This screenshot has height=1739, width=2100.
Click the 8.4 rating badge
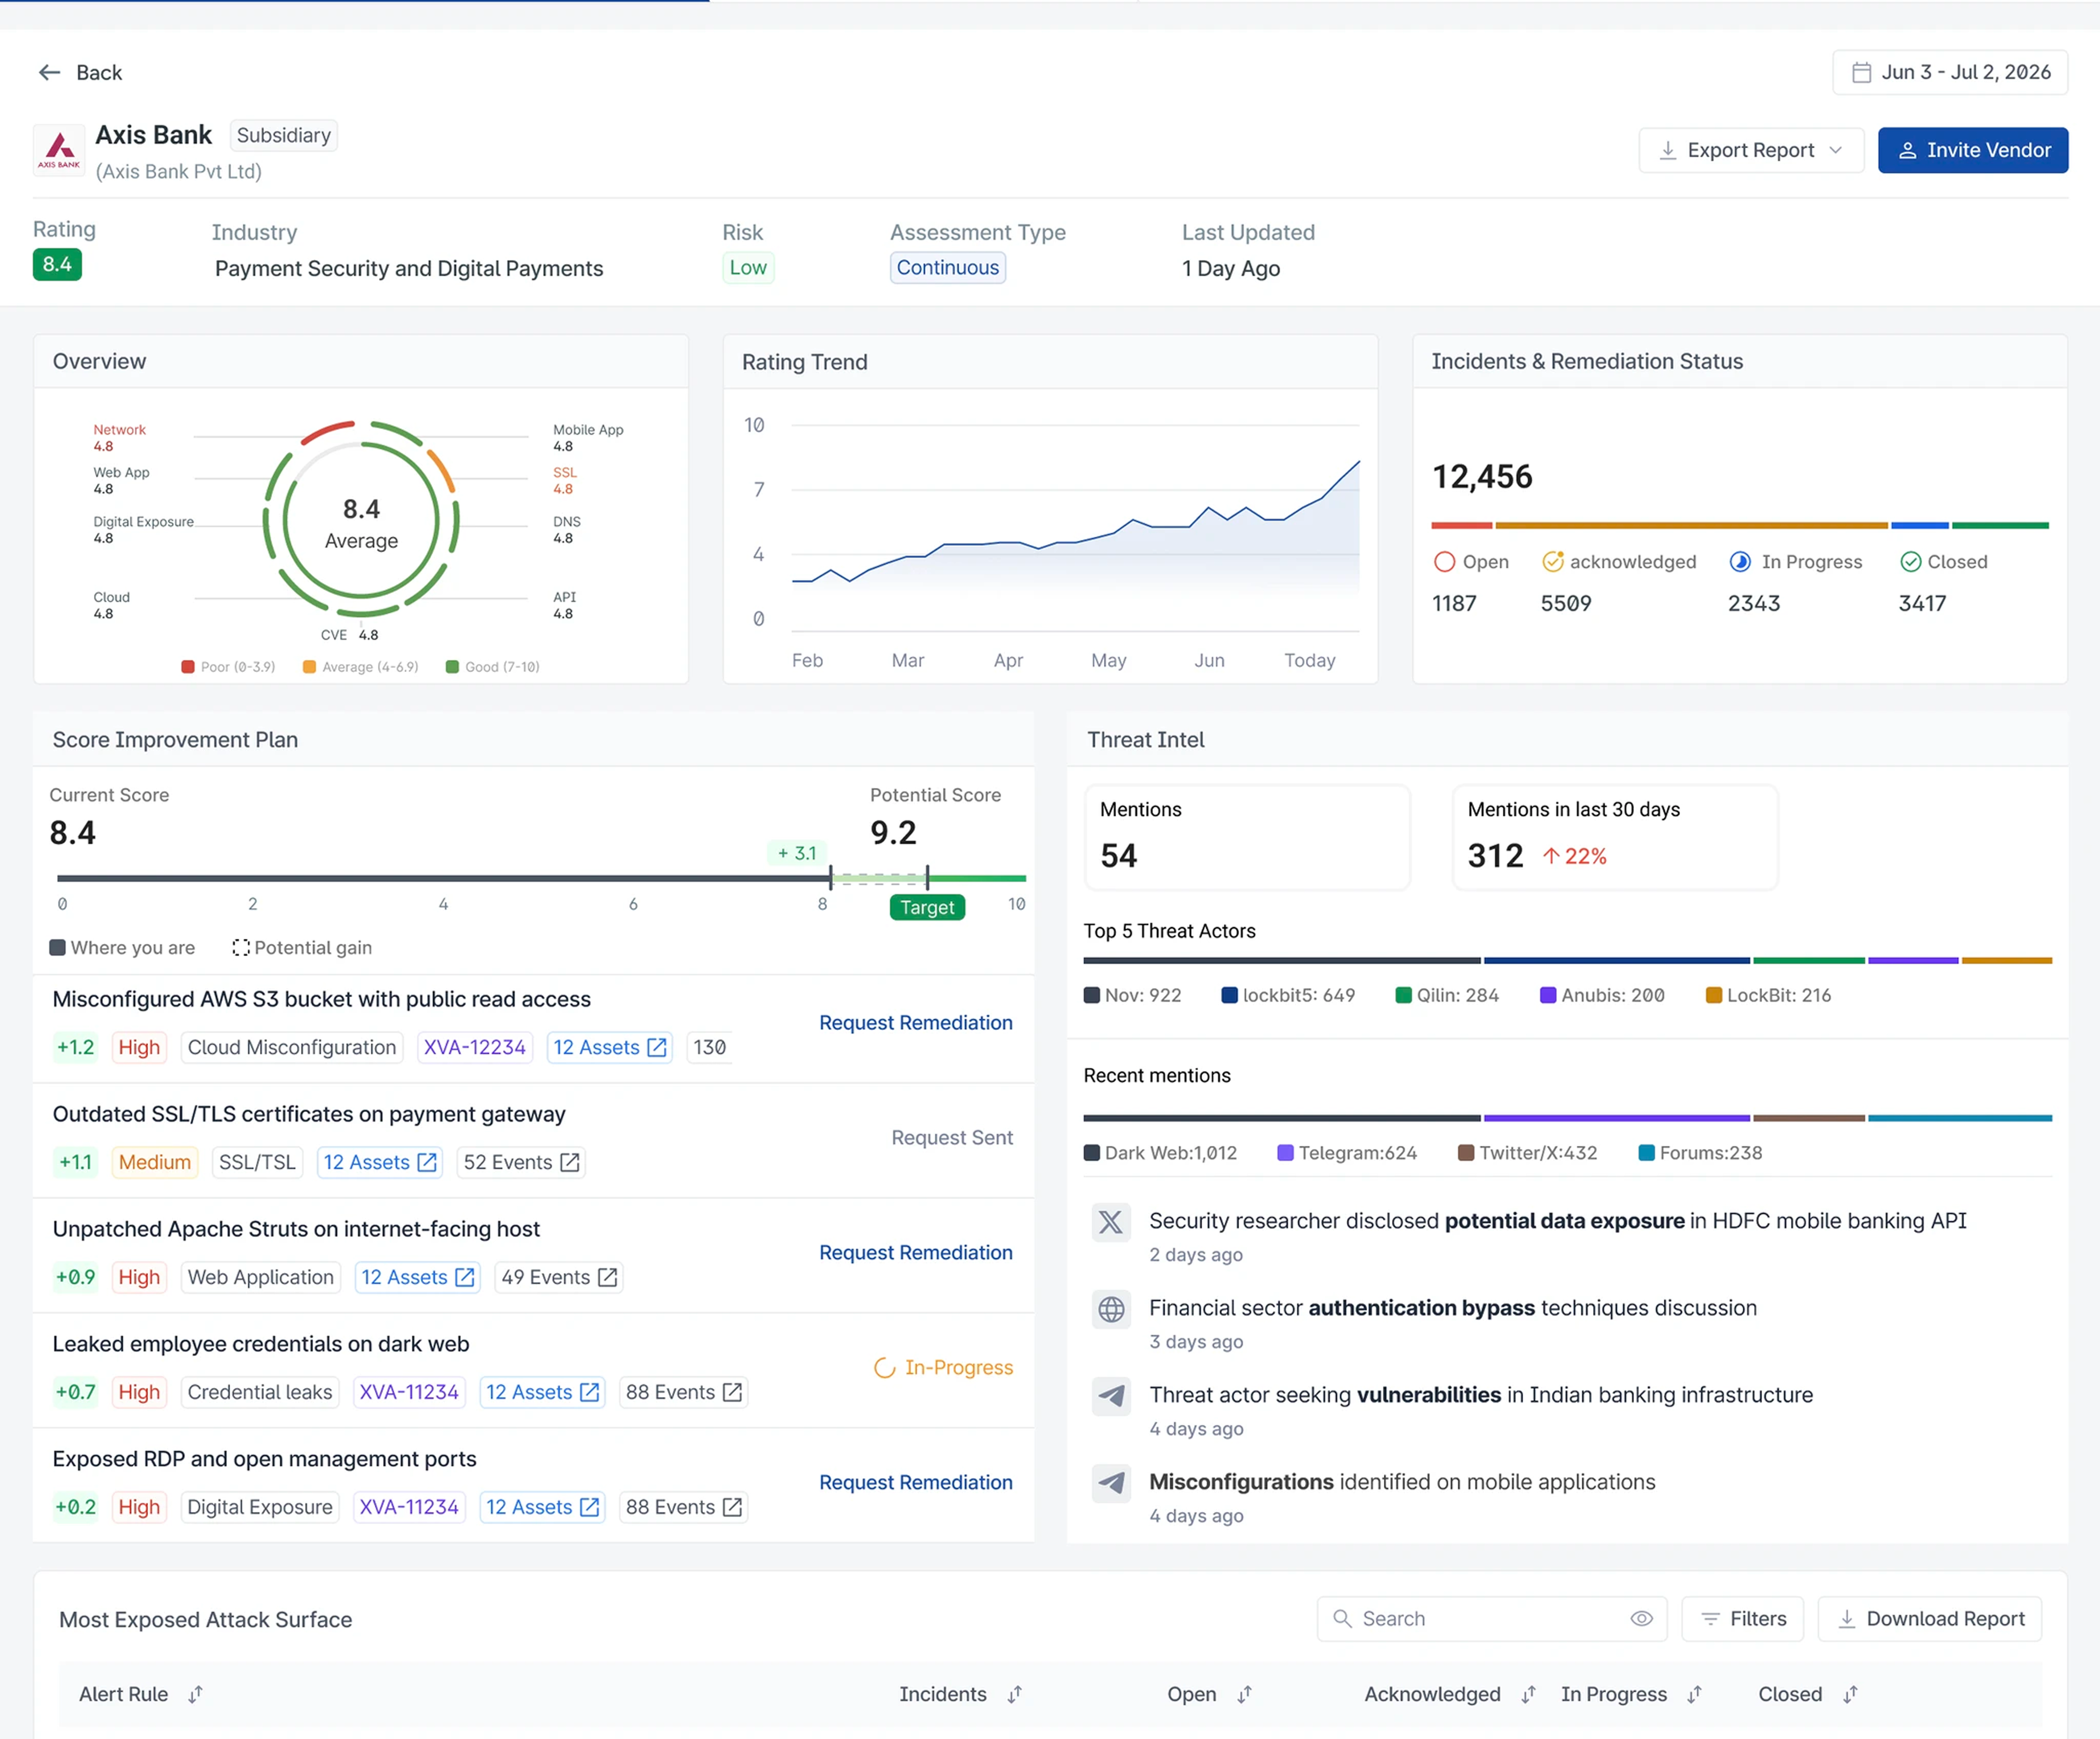[57, 264]
